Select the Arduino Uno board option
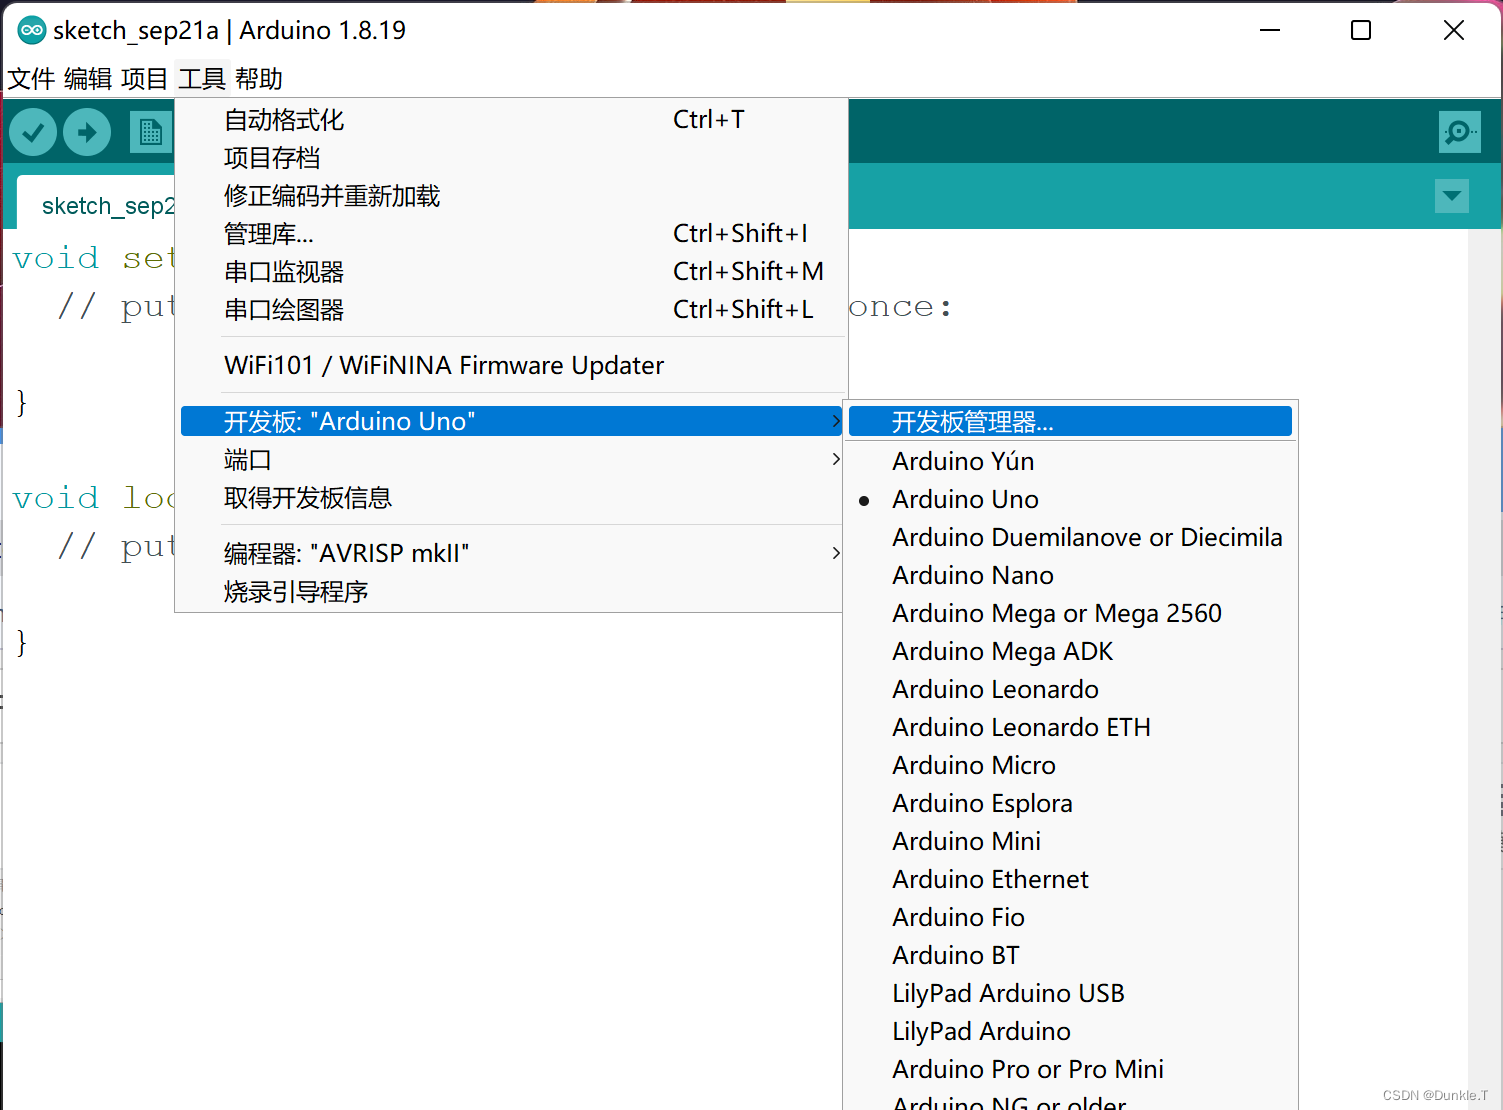The height and width of the screenshot is (1110, 1503). coord(1070,499)
